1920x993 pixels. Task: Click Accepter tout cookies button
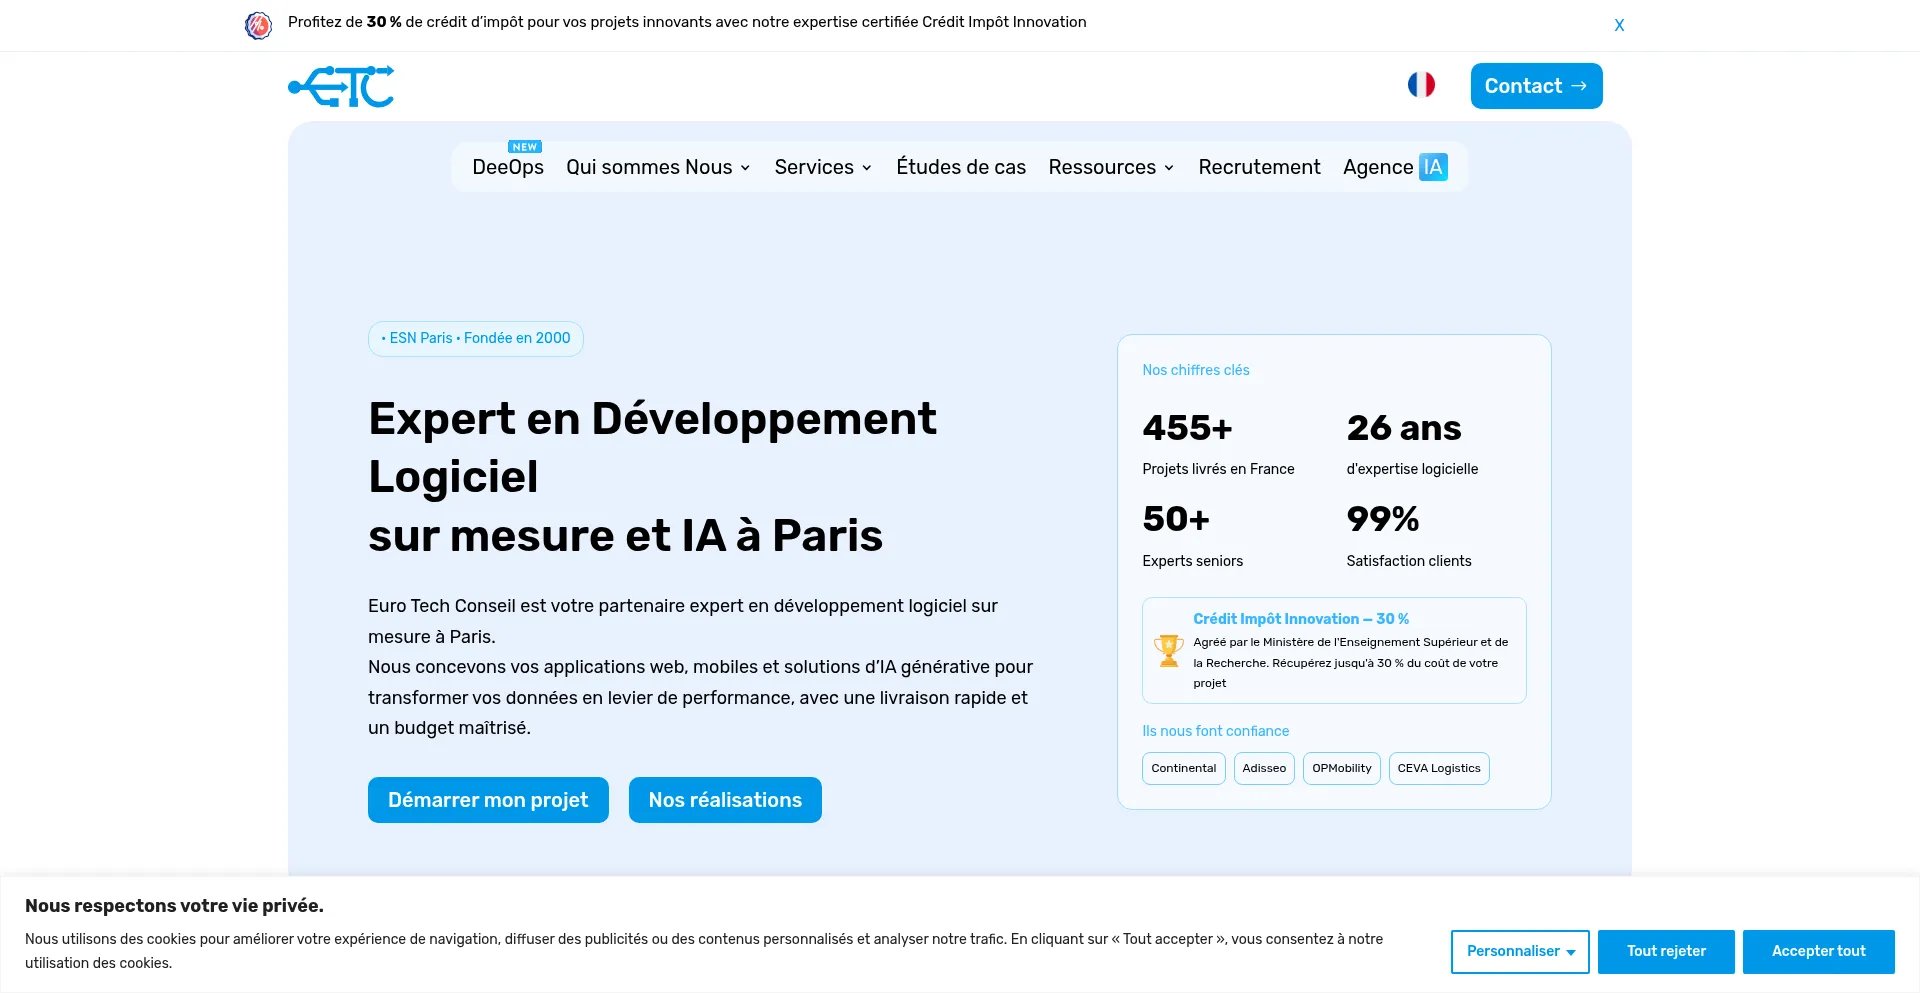(1818, 951)
